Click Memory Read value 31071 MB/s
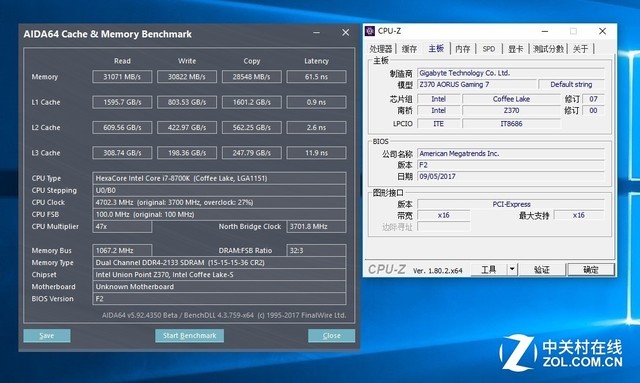This screenshot has height=383, width=640. pyautogui.click(x=122, y=77)
